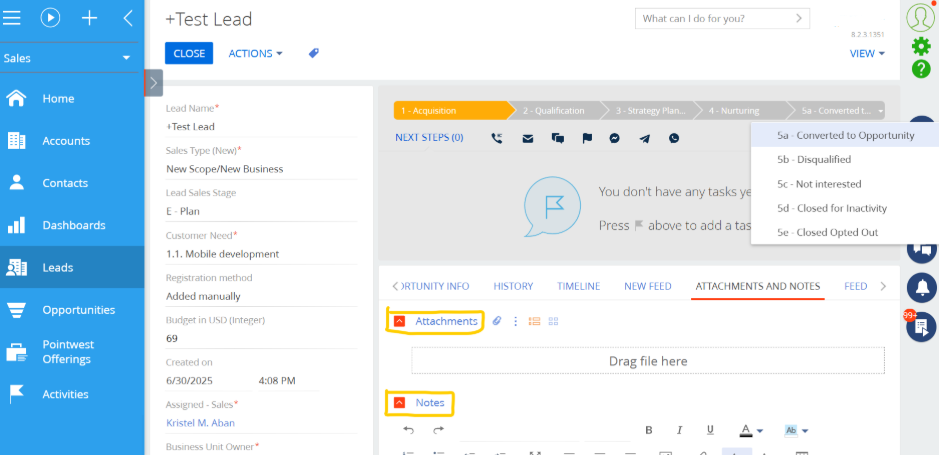Image resolution: width=939 pixels, height=456 pixels.
Task: Switch to the HISTORY tab
Action: point(513,286)
